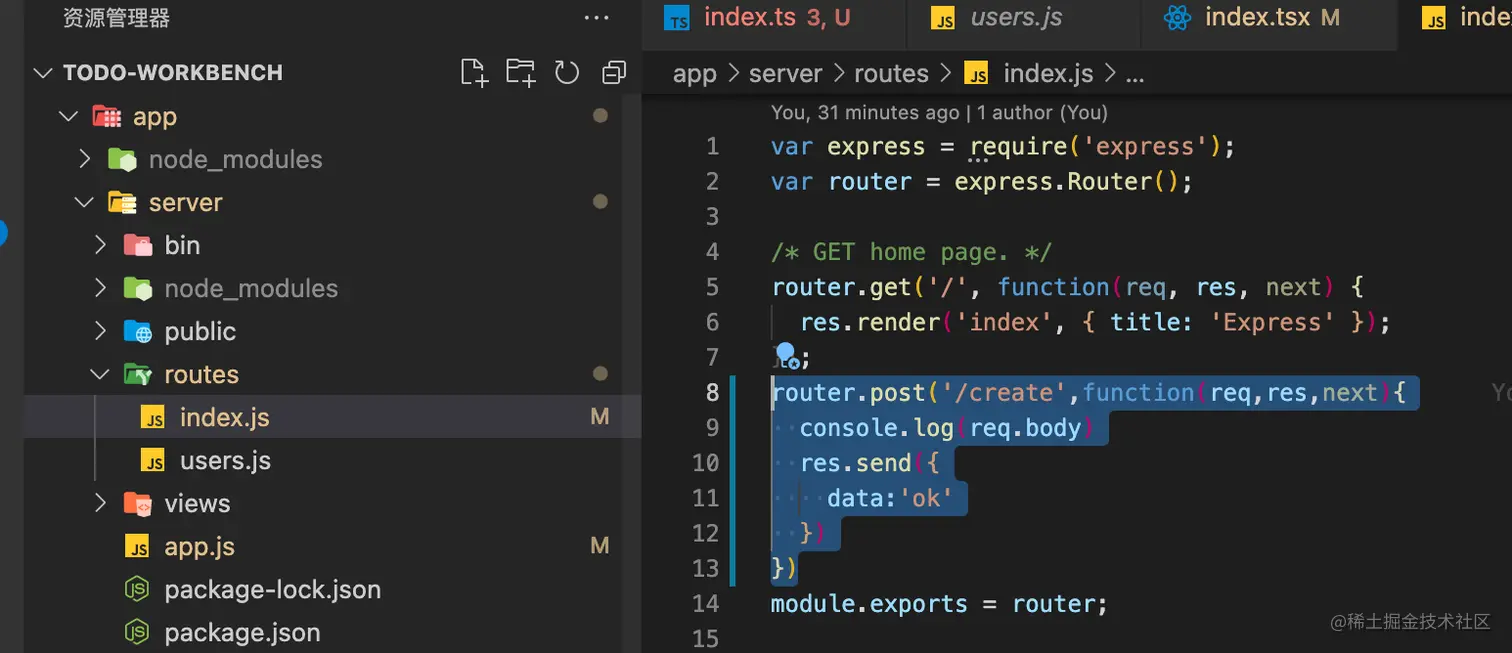Click the modified M badge next to app.js
Screen dimensions: 1512x653
pyautogui.click(x=600, y=546)
